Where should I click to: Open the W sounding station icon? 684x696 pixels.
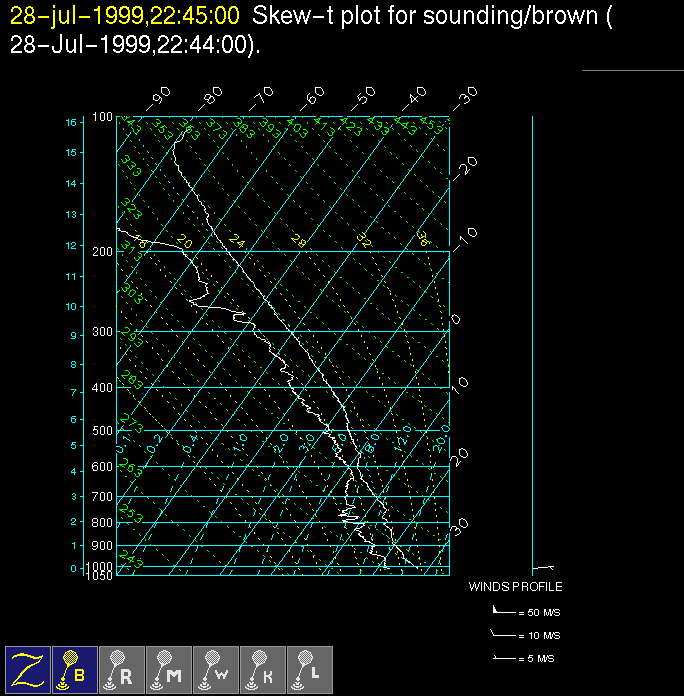click(x=216, y=669)
